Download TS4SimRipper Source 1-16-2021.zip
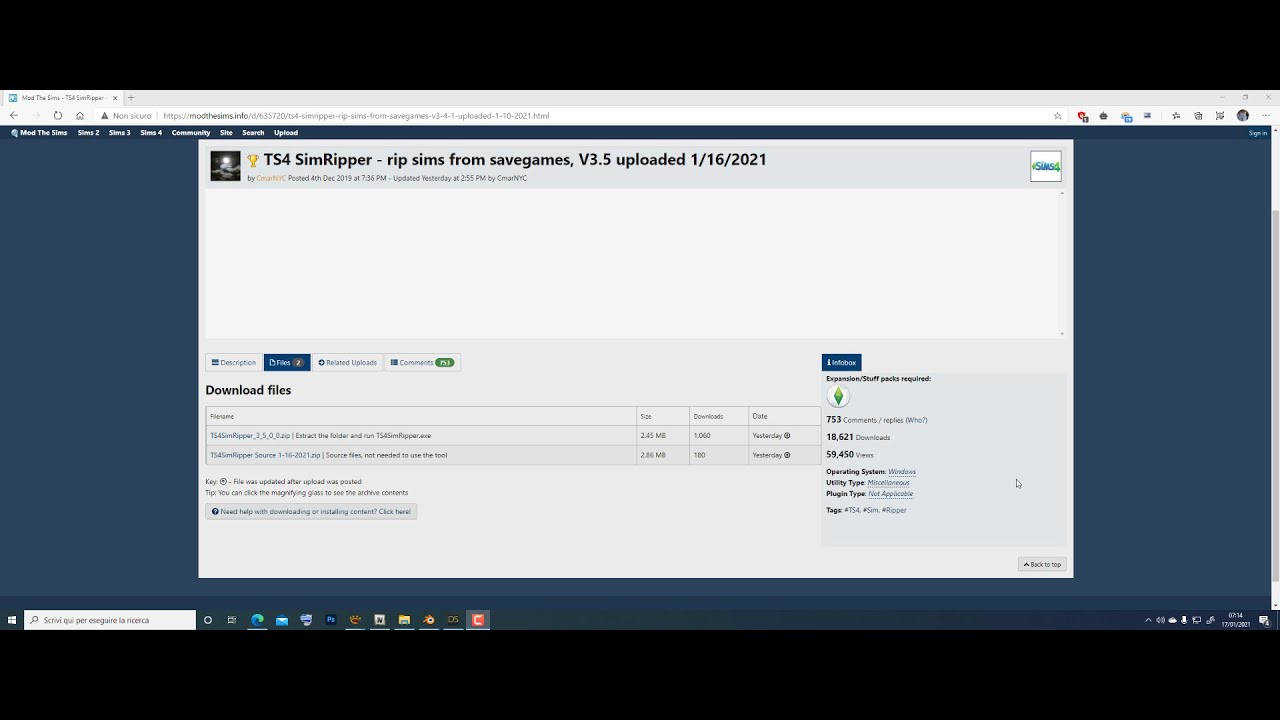Image resolution: width=1280 pixels, height=720 pixels. tap(265, 455)
